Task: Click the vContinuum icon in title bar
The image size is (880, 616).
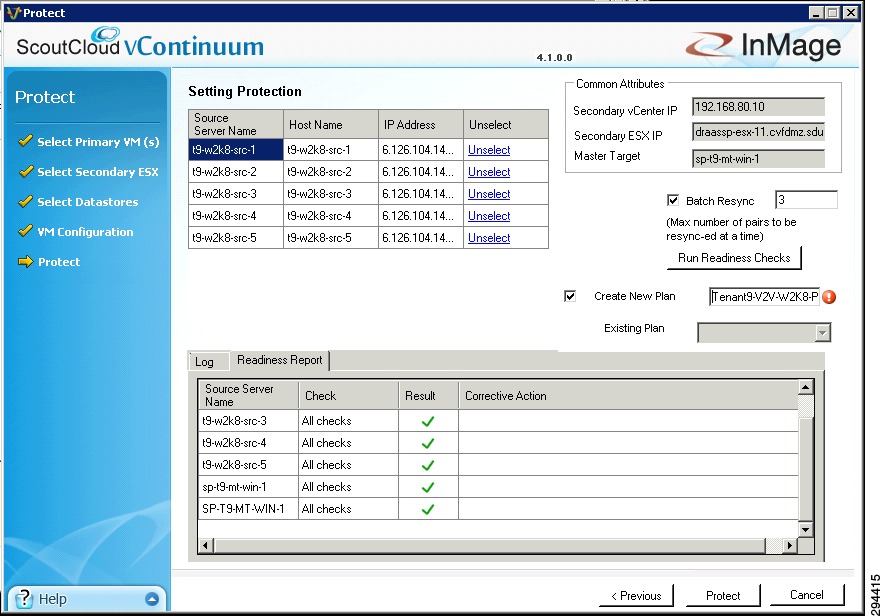Action: click(13, 12)
